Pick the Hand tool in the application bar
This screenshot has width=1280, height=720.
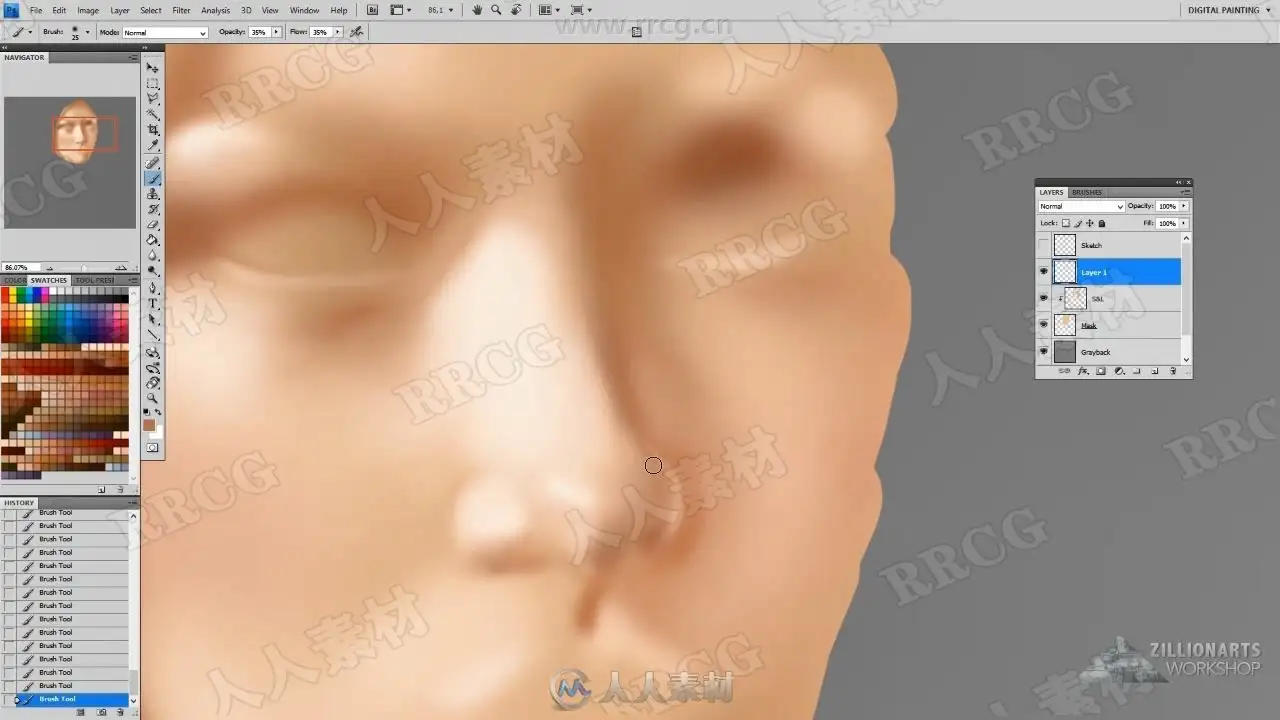pos(477,10)
